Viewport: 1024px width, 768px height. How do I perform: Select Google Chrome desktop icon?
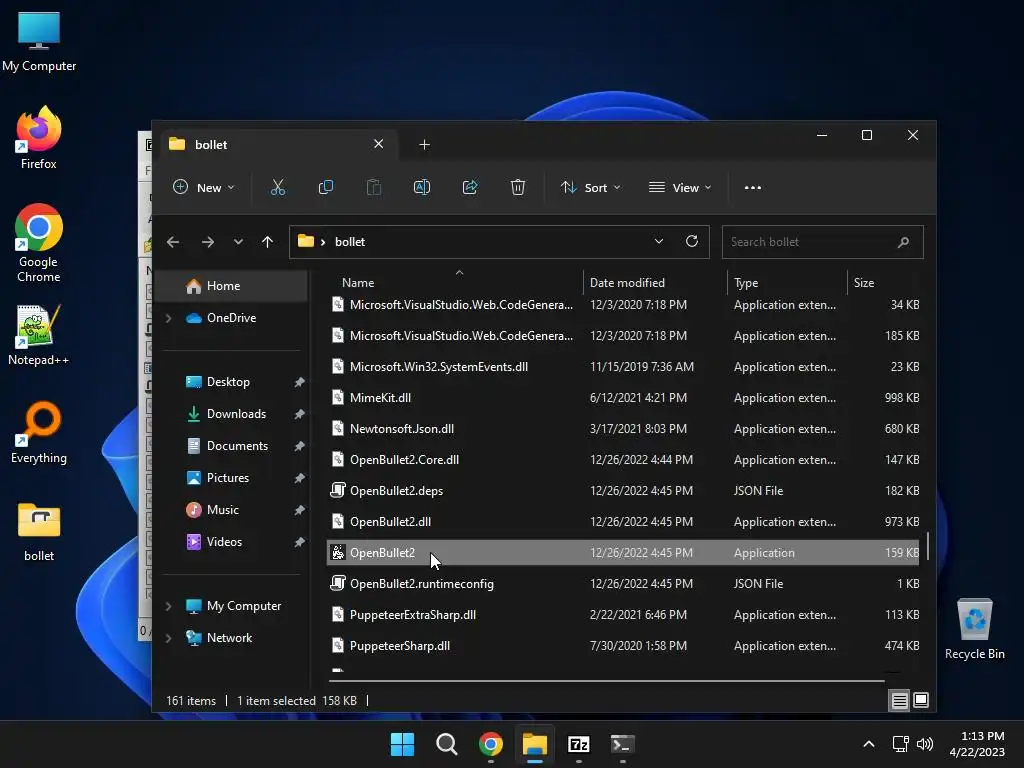39,243
